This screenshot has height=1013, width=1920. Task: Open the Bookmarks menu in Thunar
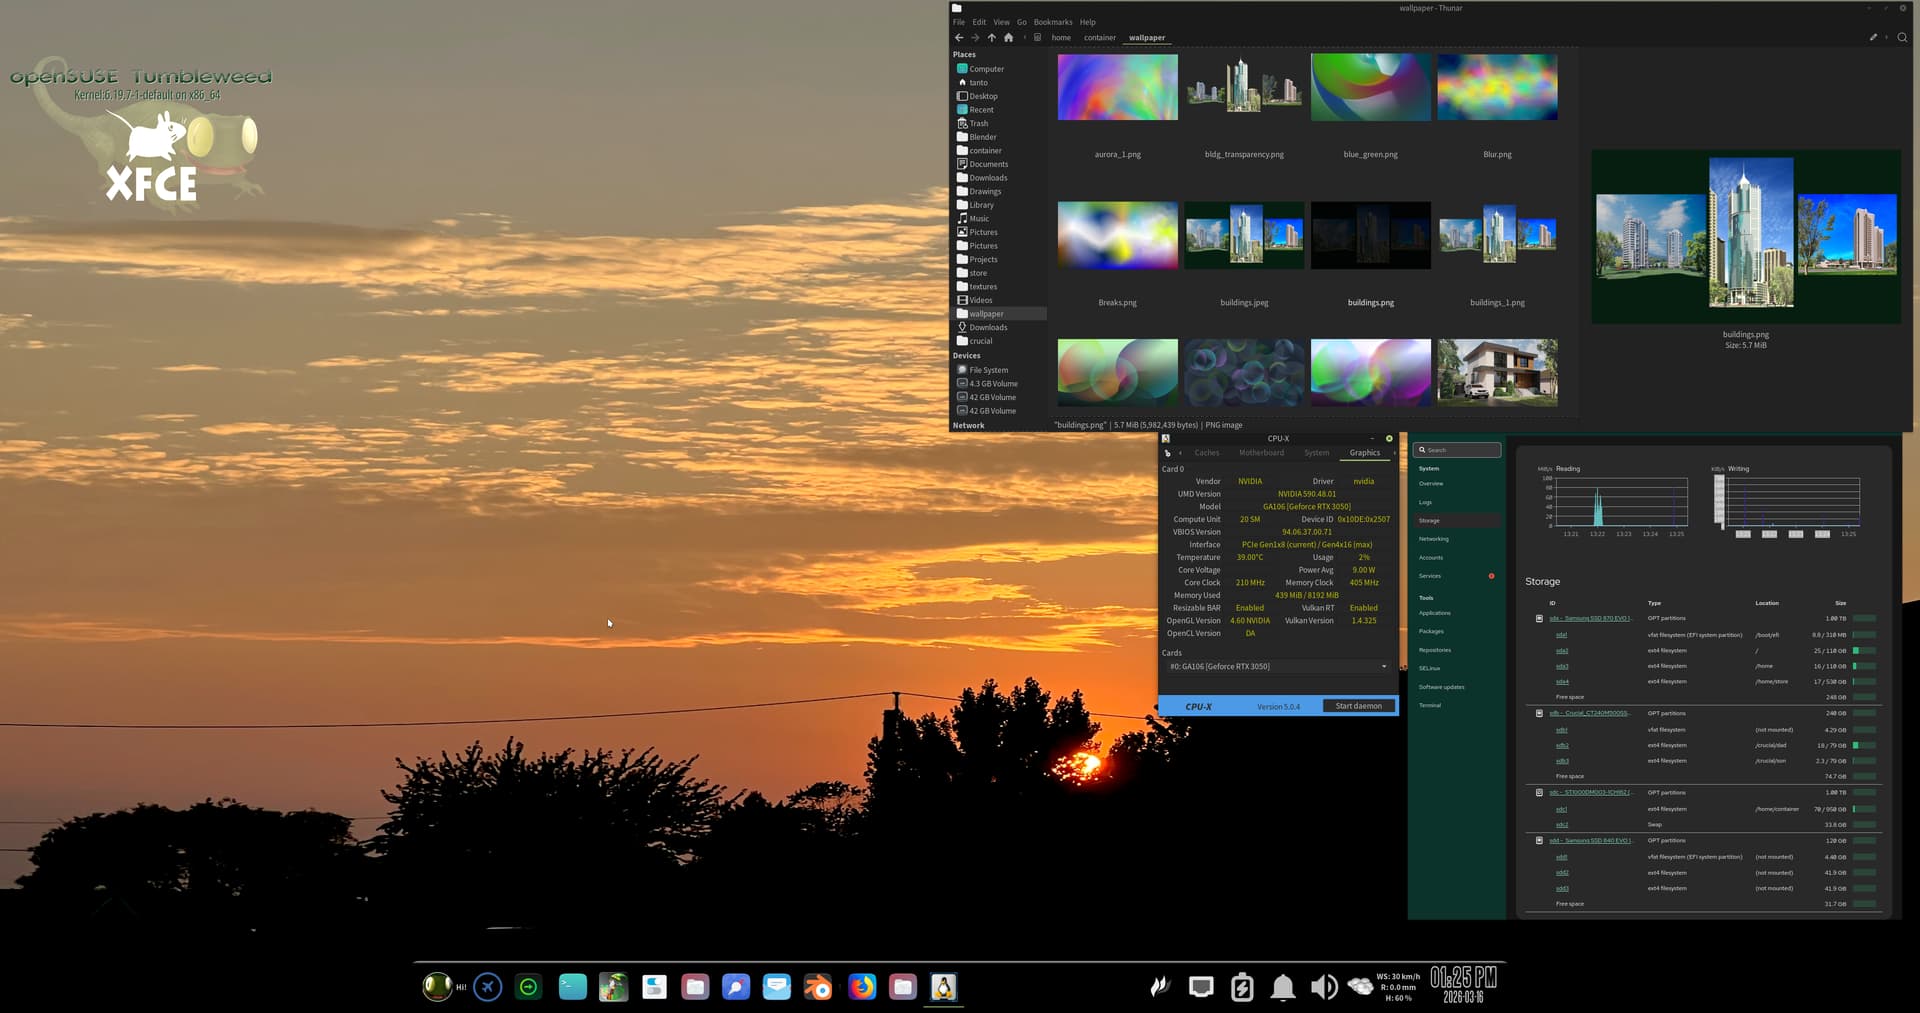(1052, 22)
